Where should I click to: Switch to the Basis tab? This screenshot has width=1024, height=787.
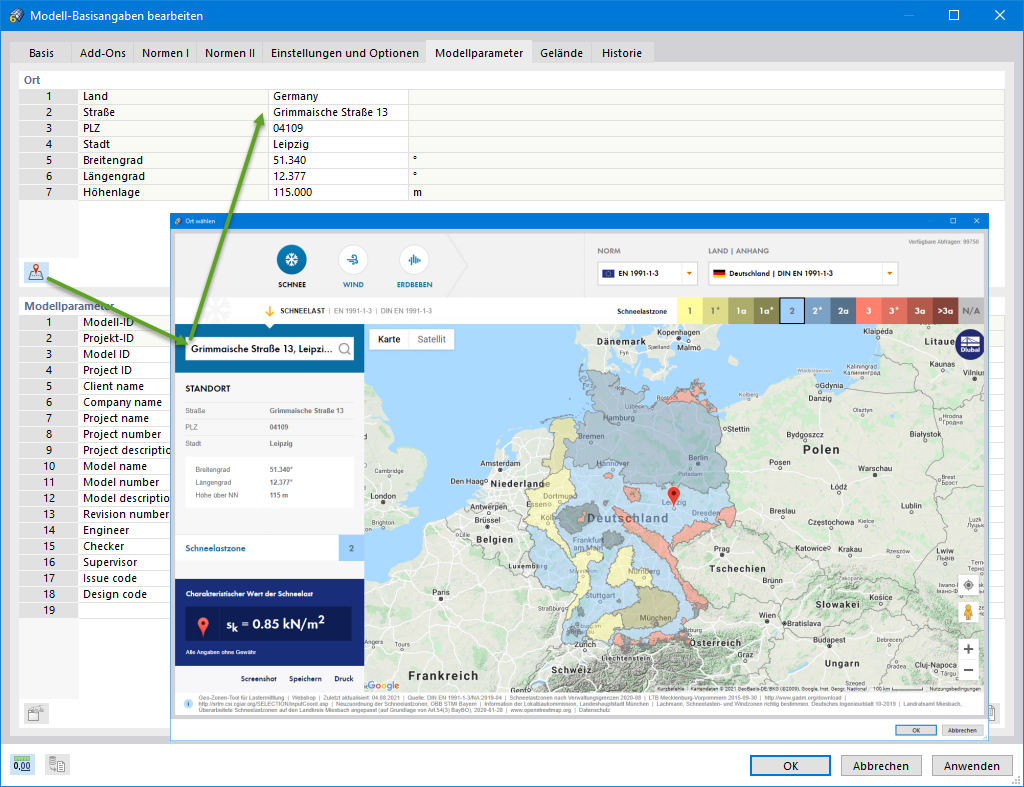pyautogui.click(x=41, y=53)
